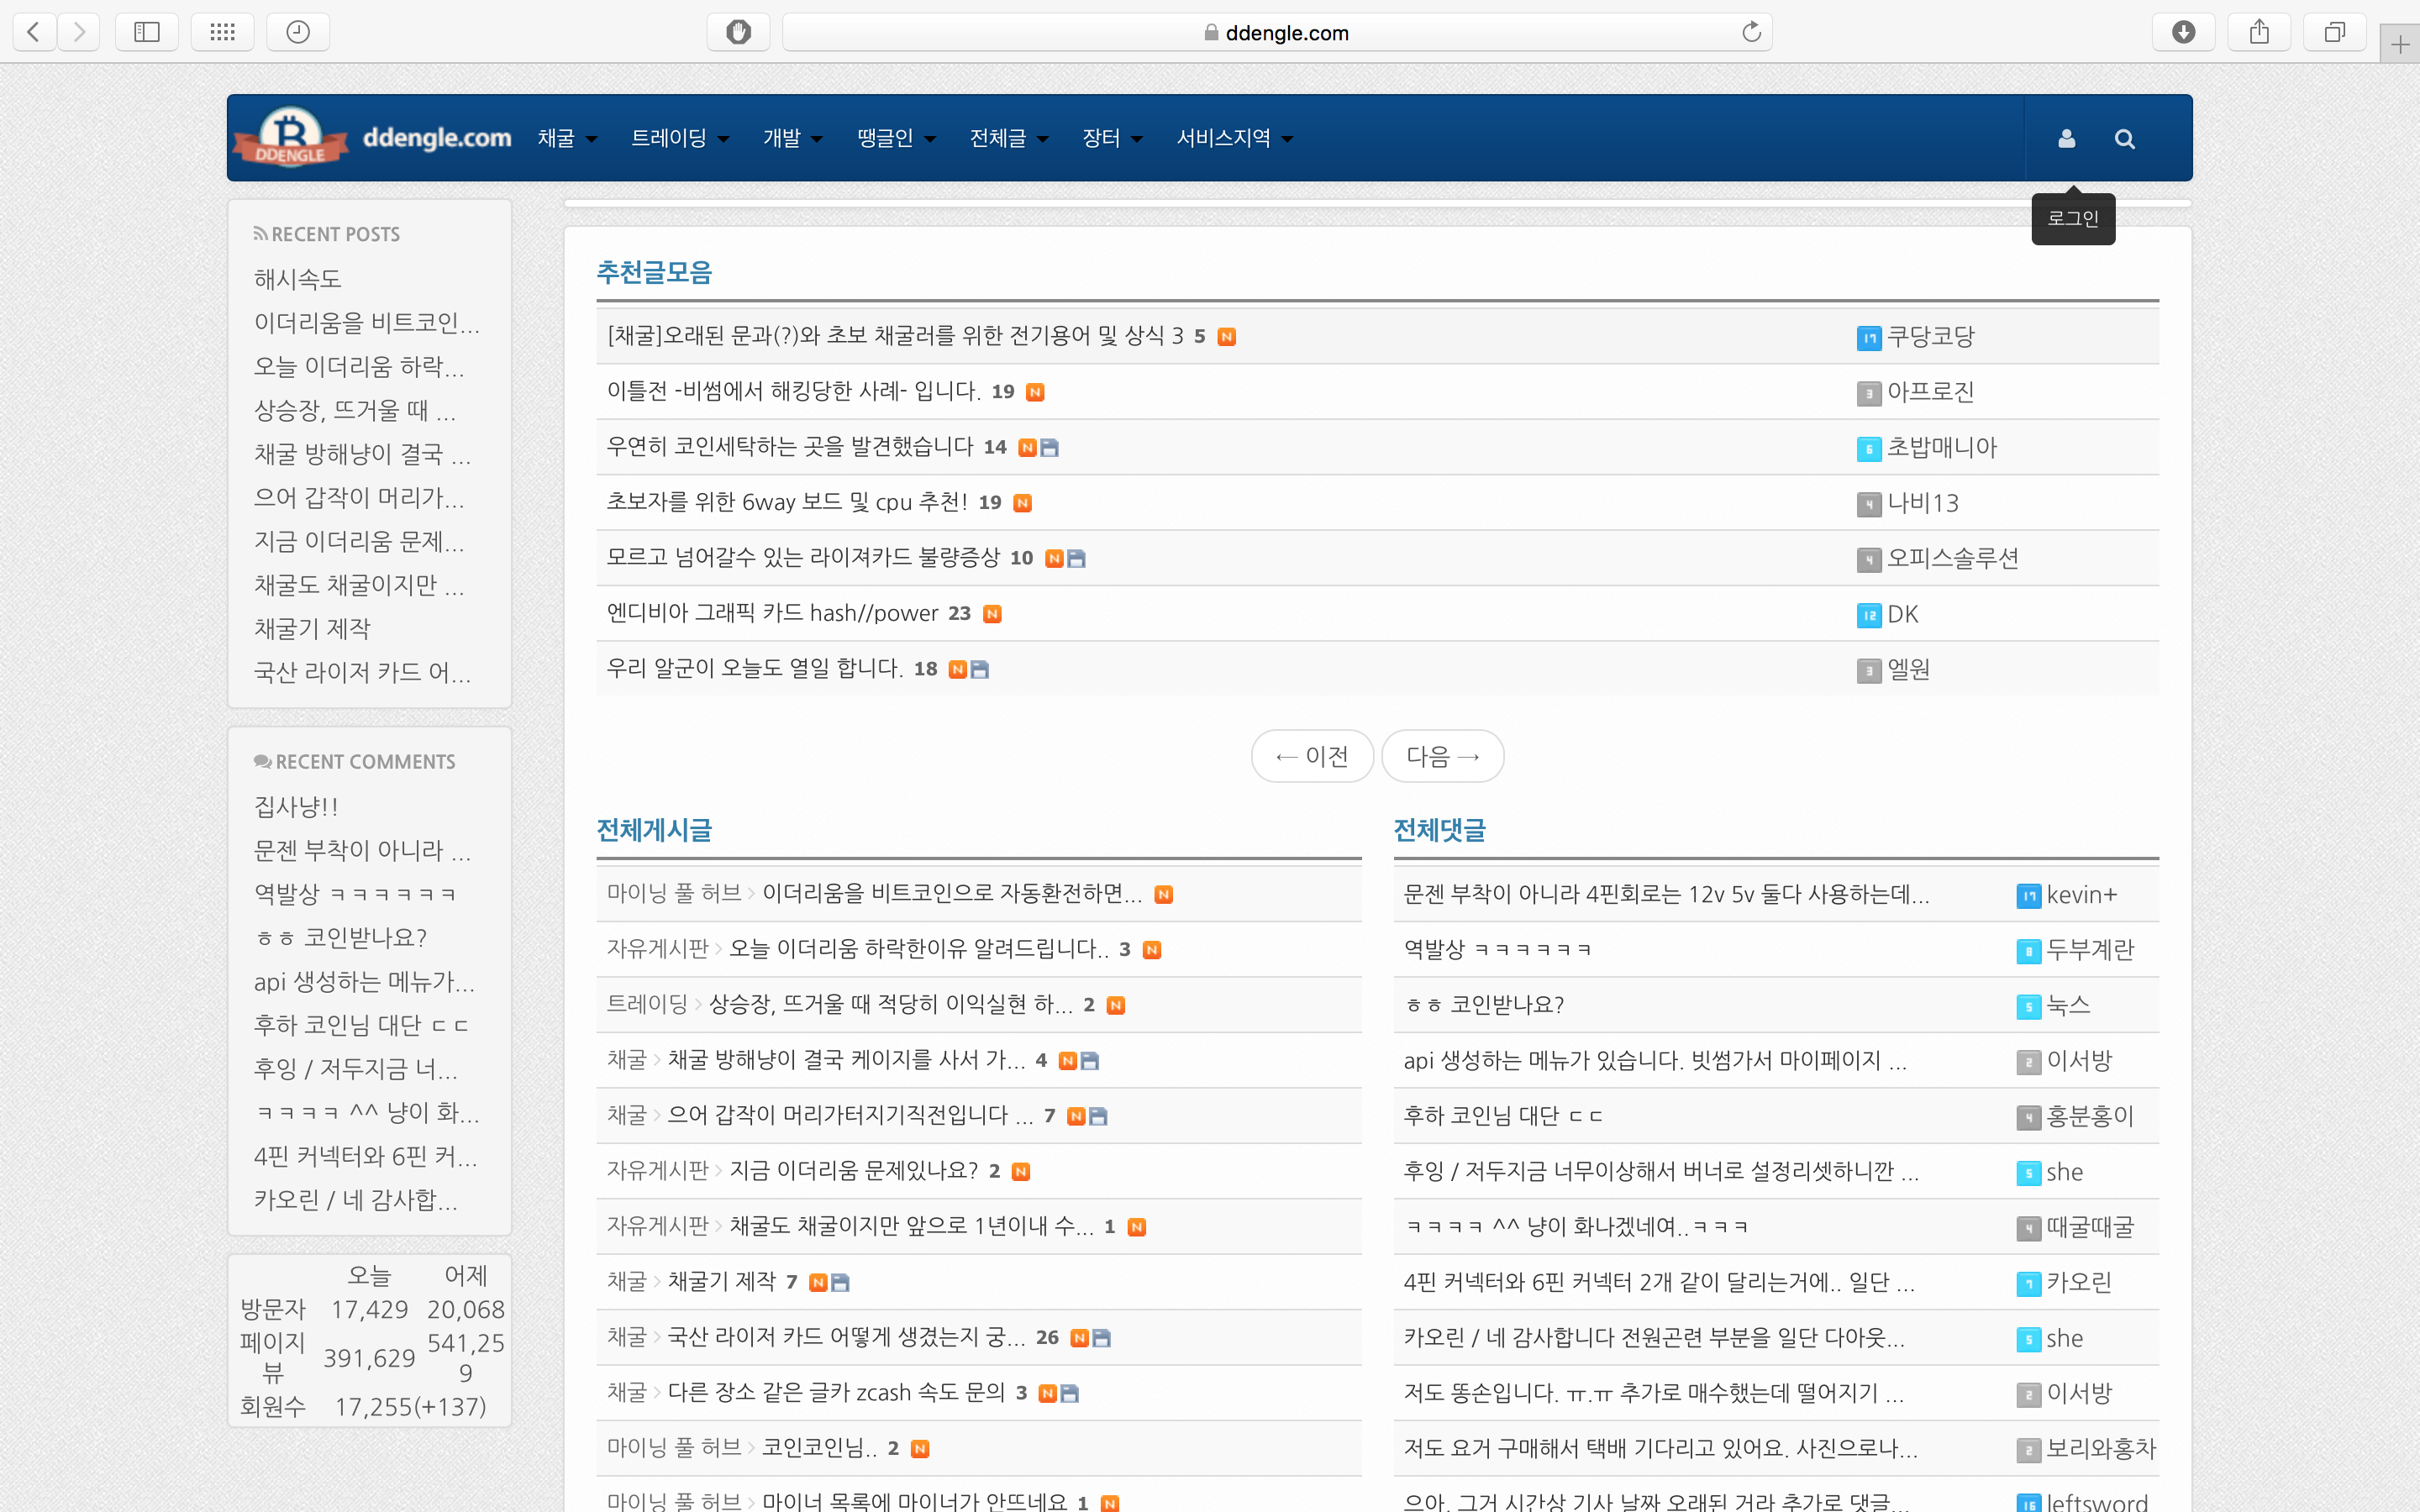The height and width of the screenshot is (1512, 2420).
Task: Click the ddengle.com address bar
Action: pos(1276,32)
